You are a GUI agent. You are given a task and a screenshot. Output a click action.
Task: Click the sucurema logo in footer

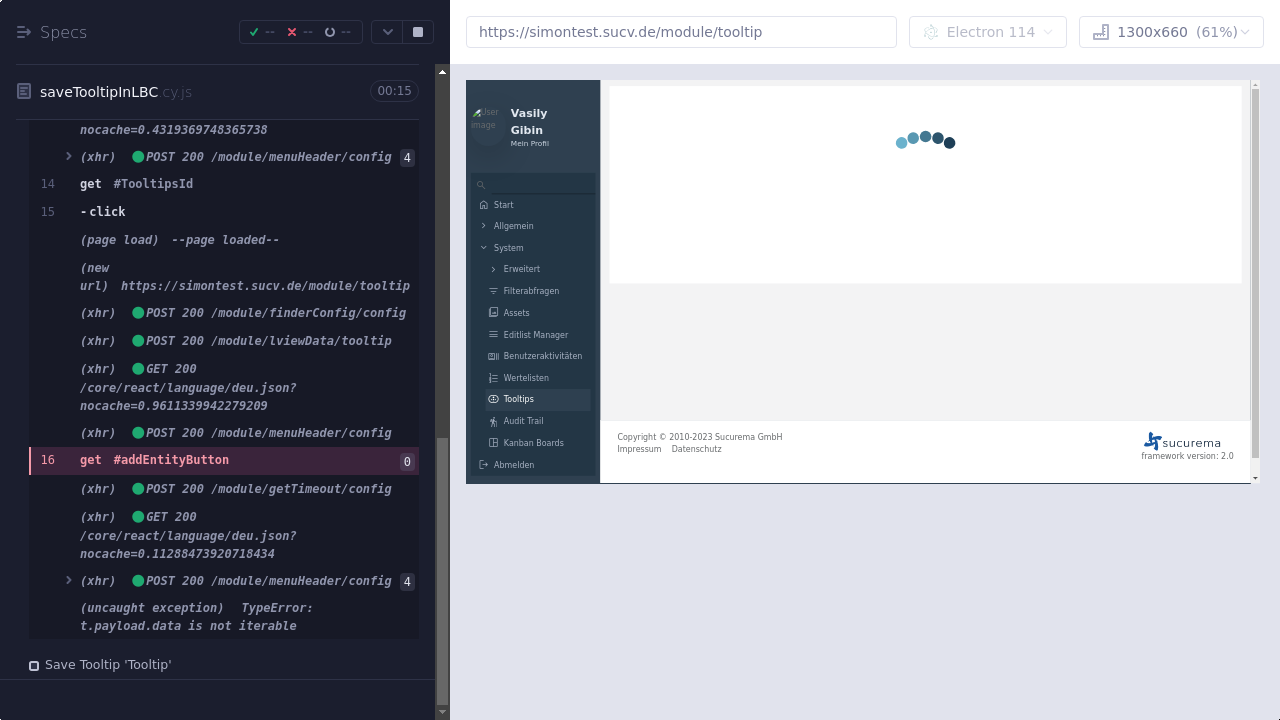pos(1182,442)
